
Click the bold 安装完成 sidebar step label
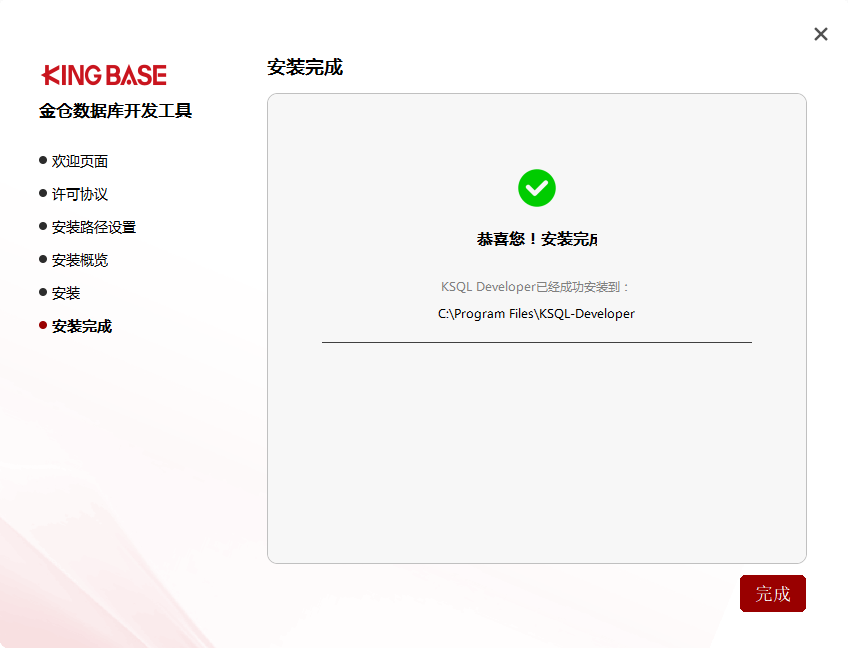coord(82,326)
